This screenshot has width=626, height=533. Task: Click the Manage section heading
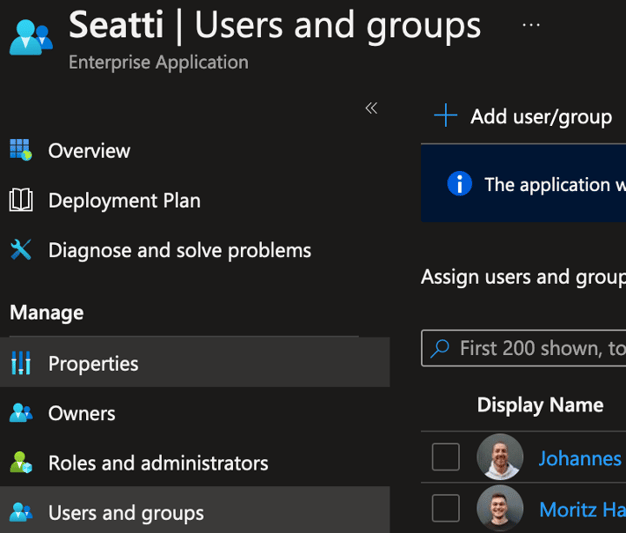(47, 313)
